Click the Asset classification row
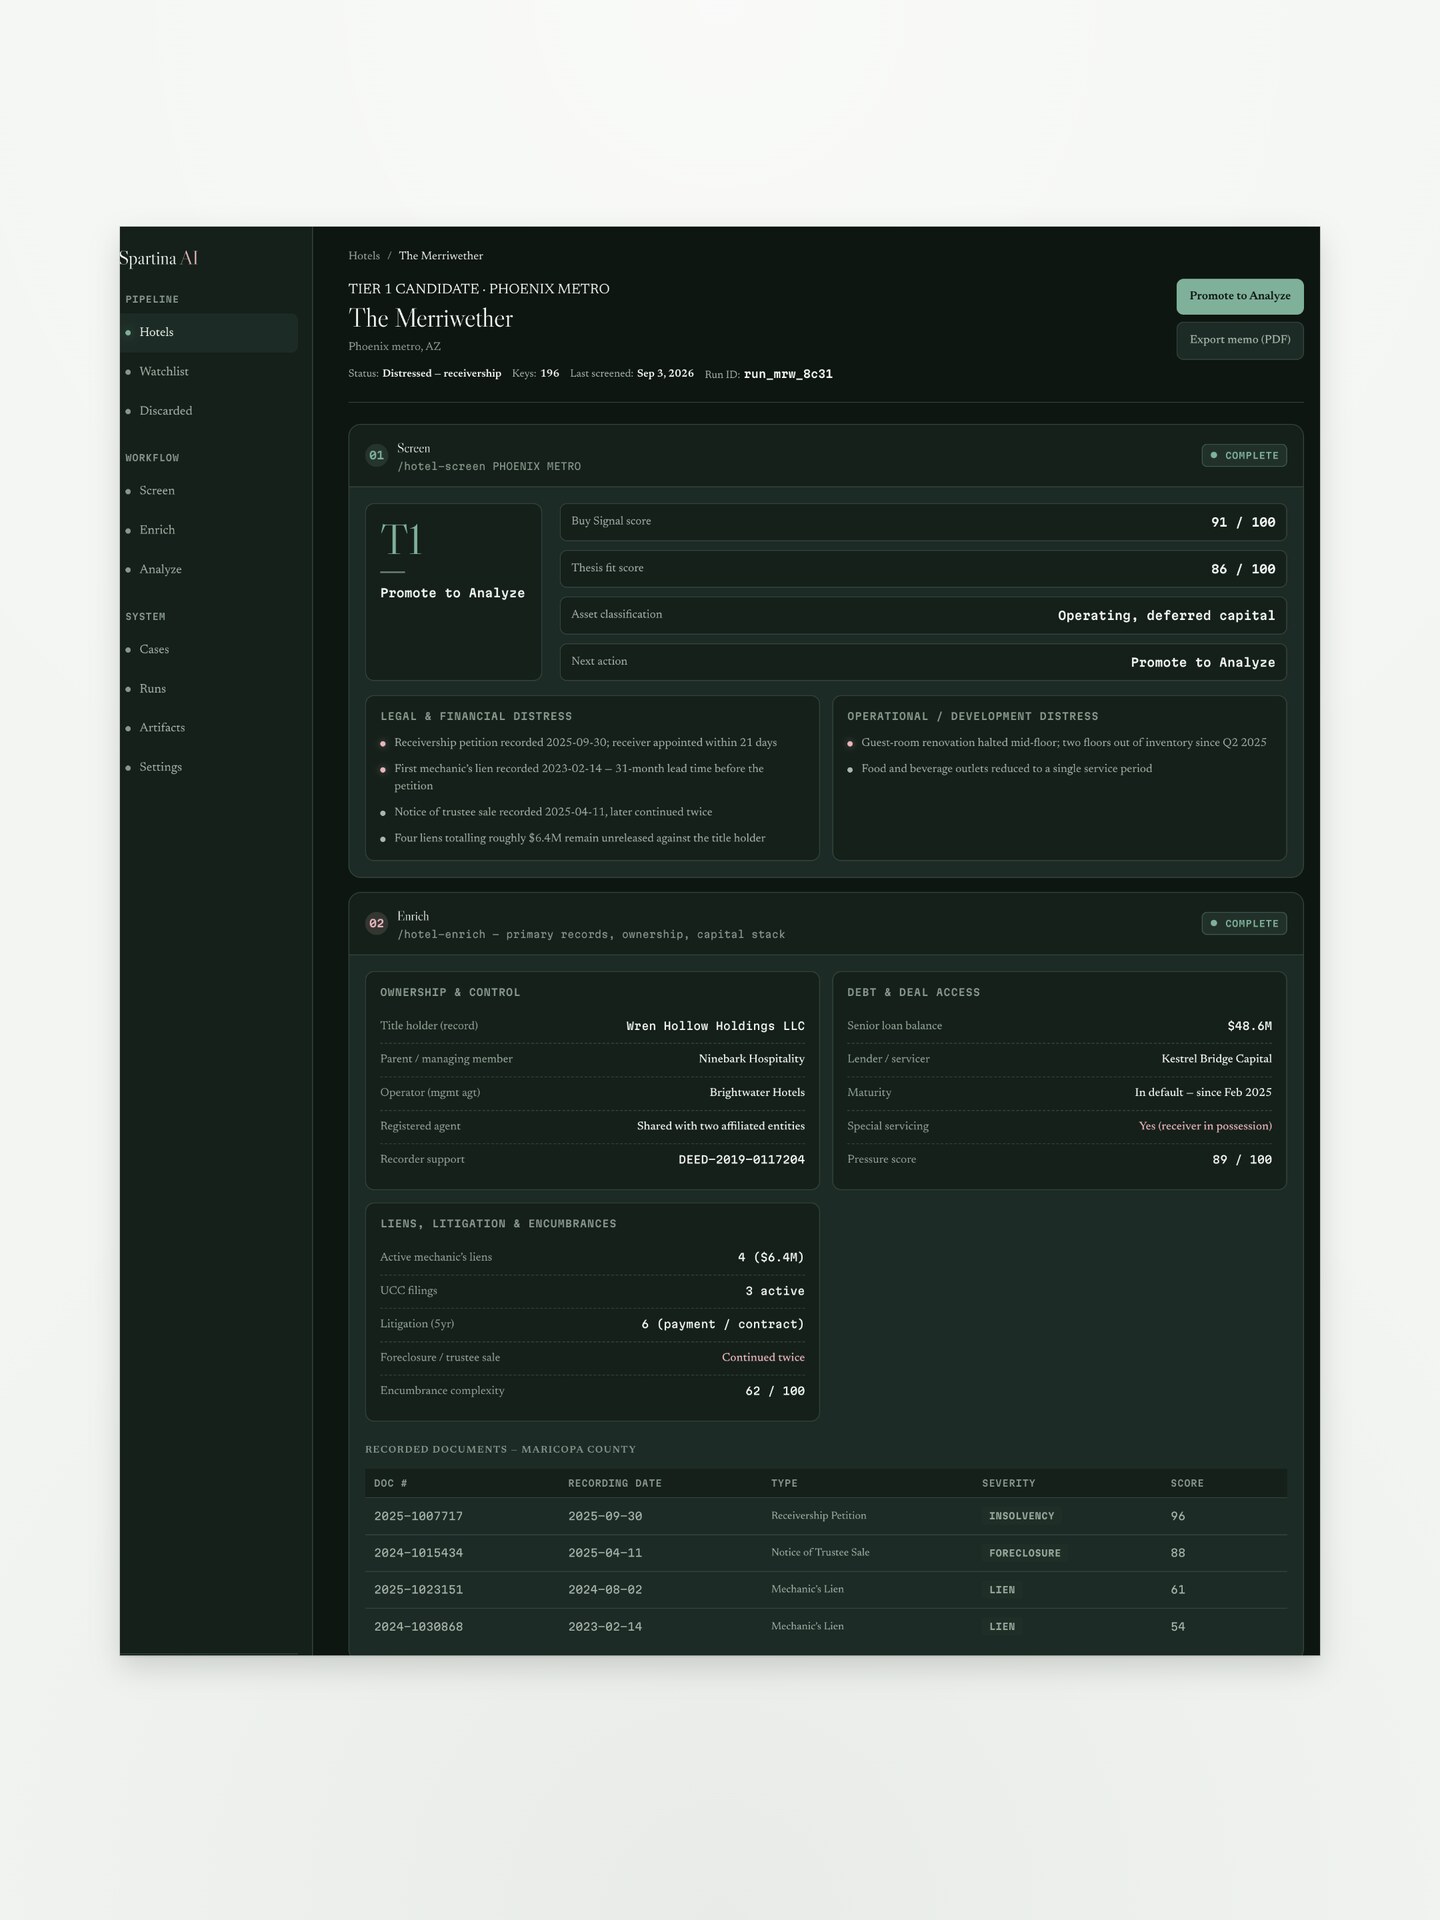The image size is (1440, 1920). click(x=923, y=616)
